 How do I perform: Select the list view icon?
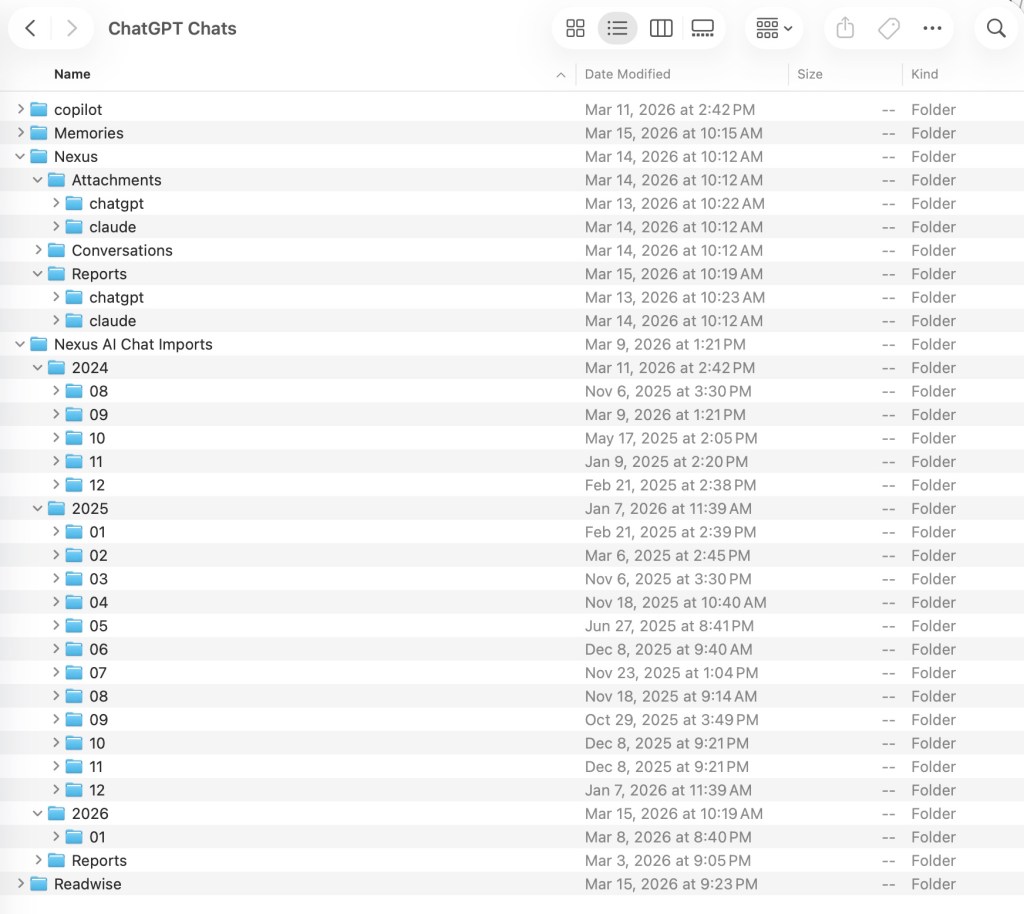coord(618,29)
